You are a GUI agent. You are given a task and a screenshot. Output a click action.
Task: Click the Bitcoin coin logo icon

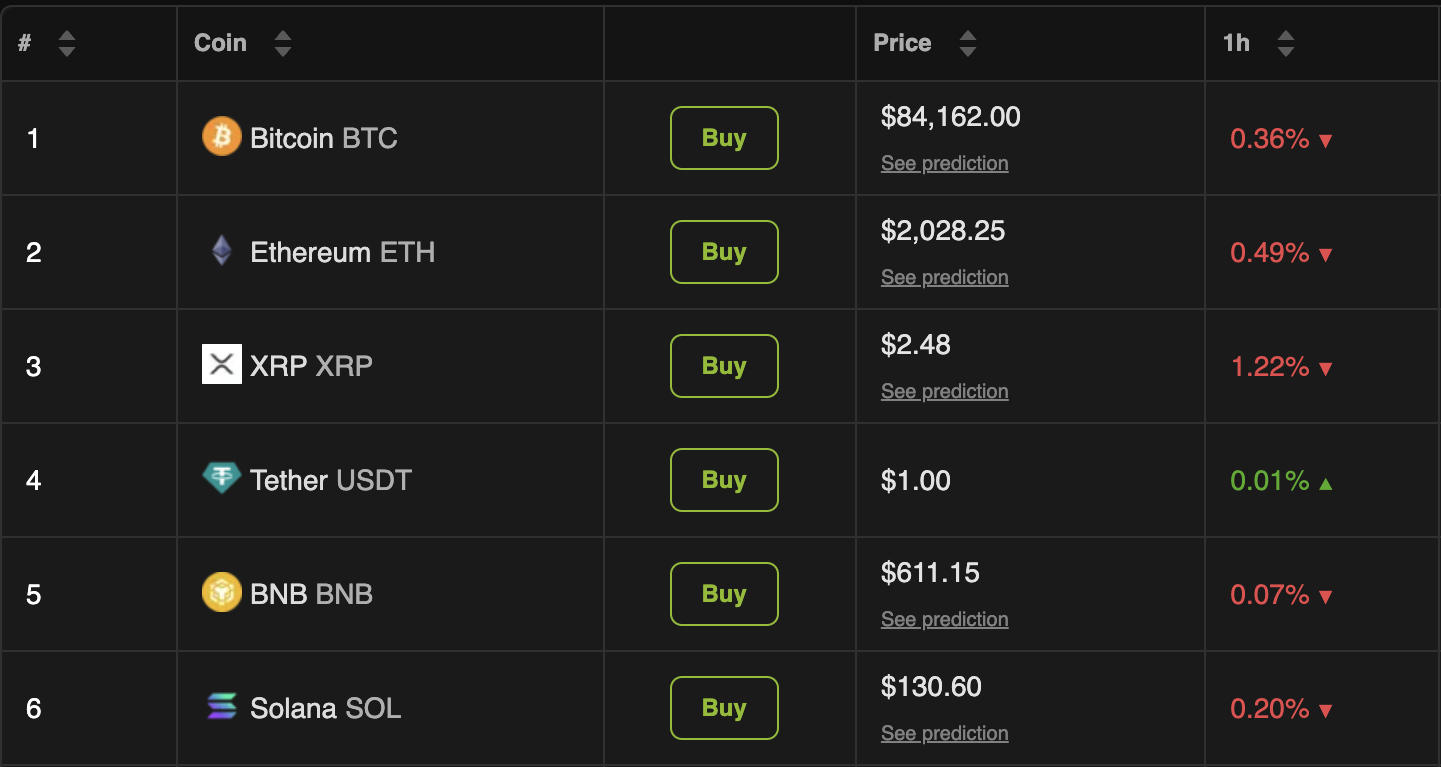[221, 137]
